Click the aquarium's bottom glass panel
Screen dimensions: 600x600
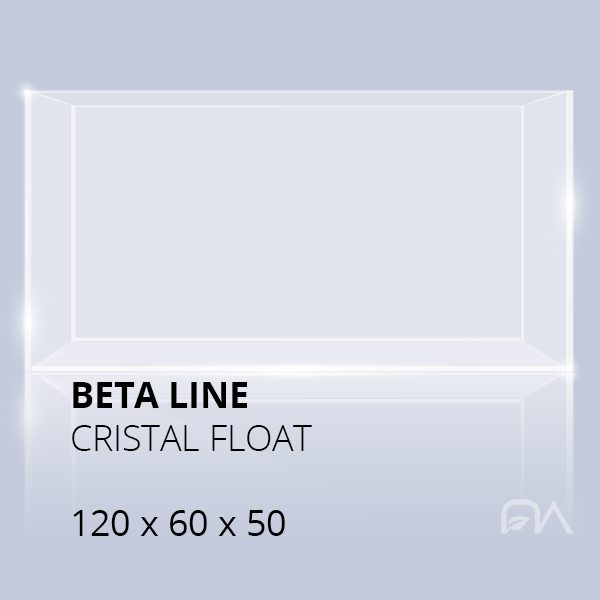click(x=300, y=355)
